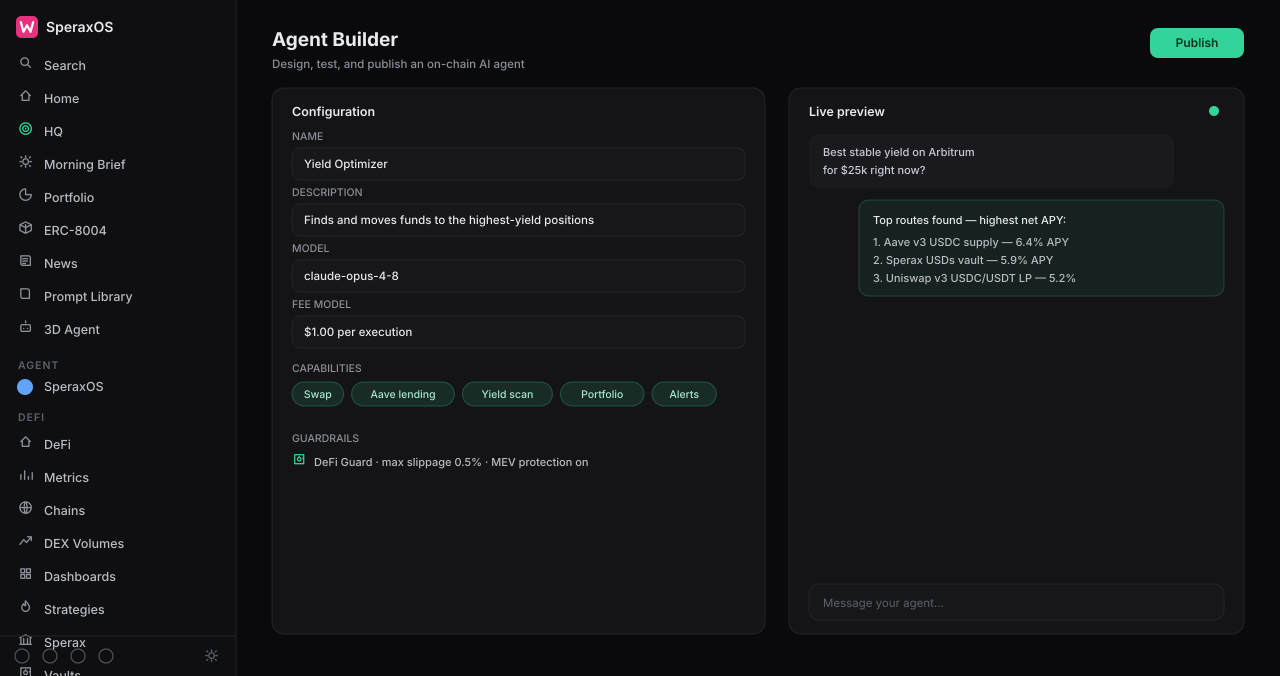The width and height of the screenshot is (1280, 676).
Task: Click the 'GUARDRAILS' section label
Action: tap(325, 438)
